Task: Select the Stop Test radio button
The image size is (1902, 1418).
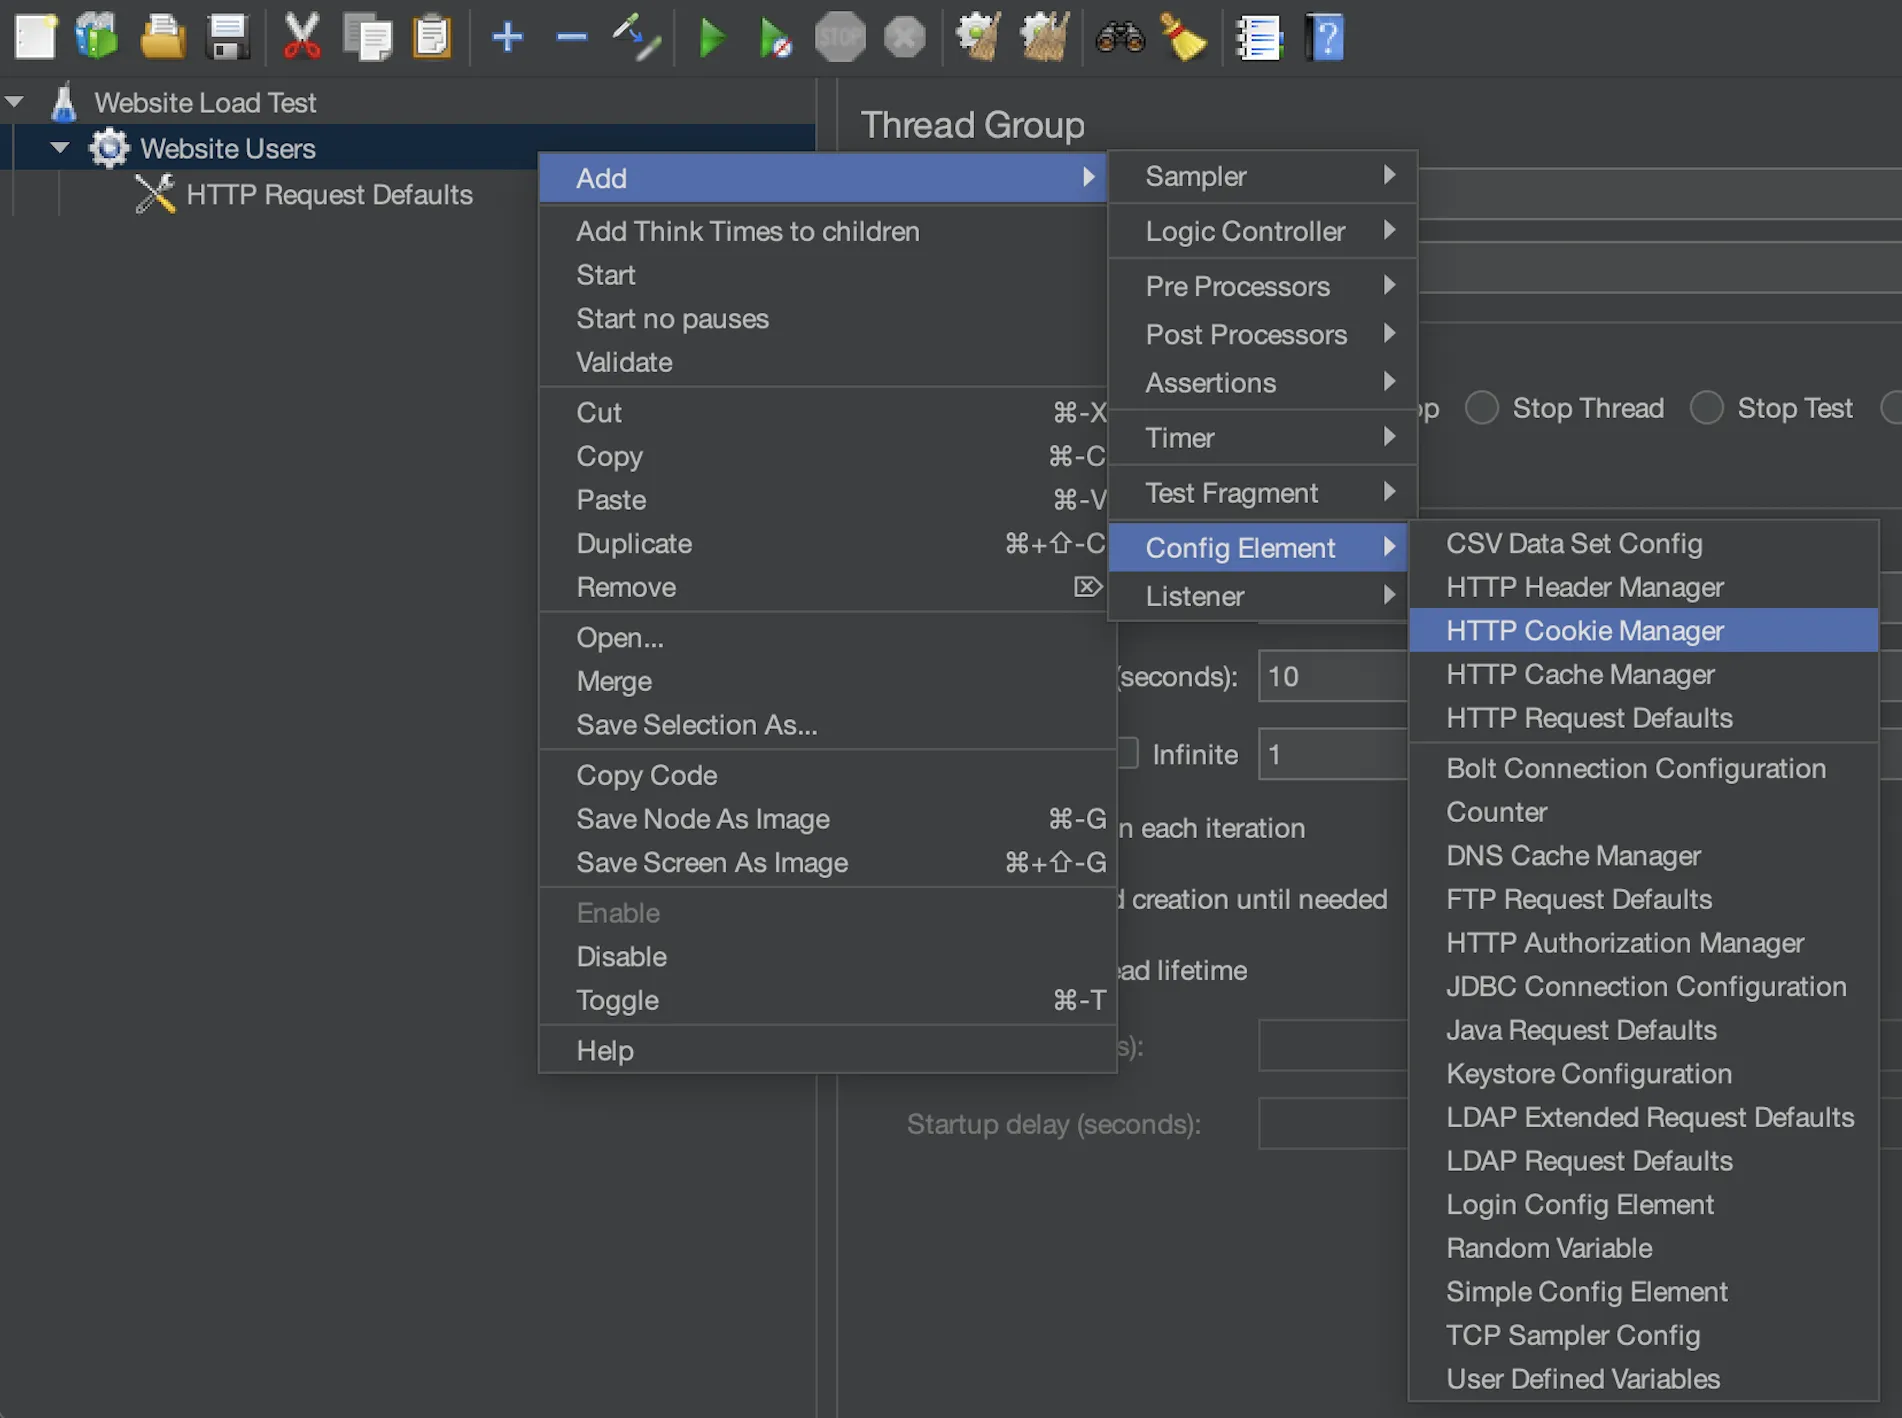Action: pyautogui.click(x=1706, y=408)
